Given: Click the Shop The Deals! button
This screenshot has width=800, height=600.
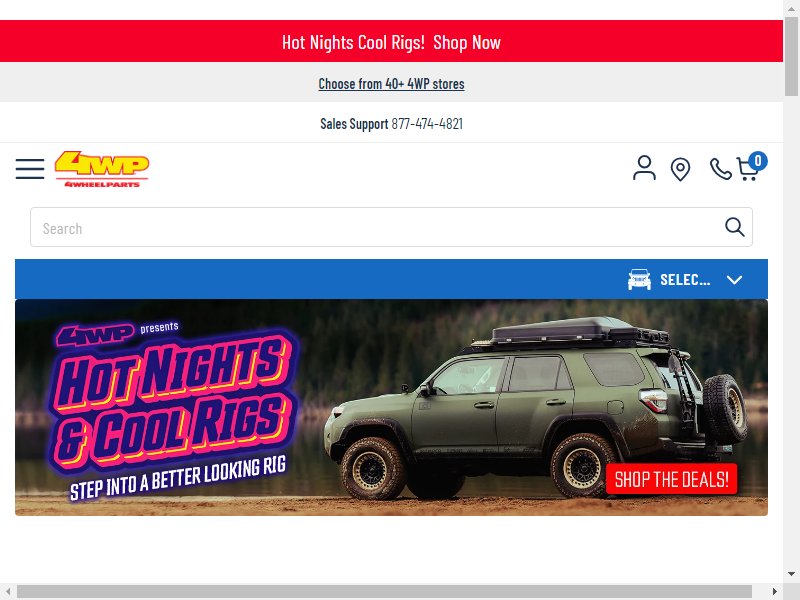Looking at the screenshot, I should coord(671,479).
